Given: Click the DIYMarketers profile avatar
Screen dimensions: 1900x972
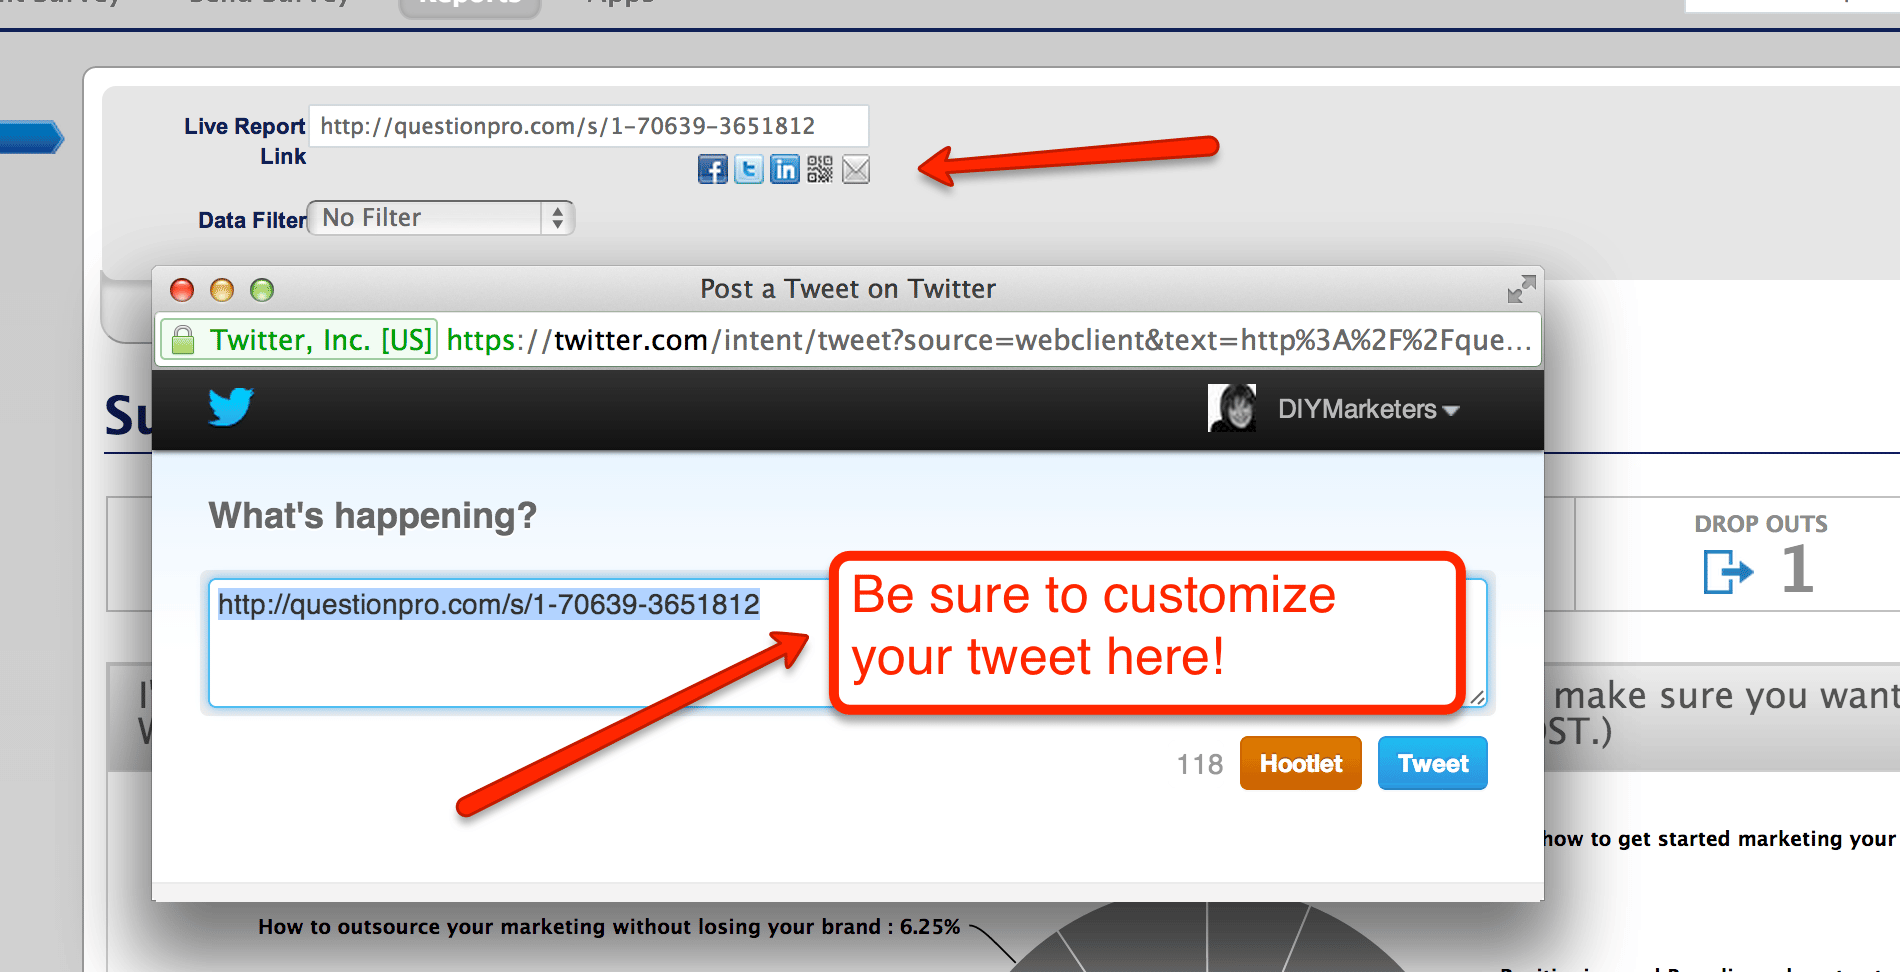Looking at the screenshot, I should (x=1232, y=408).
